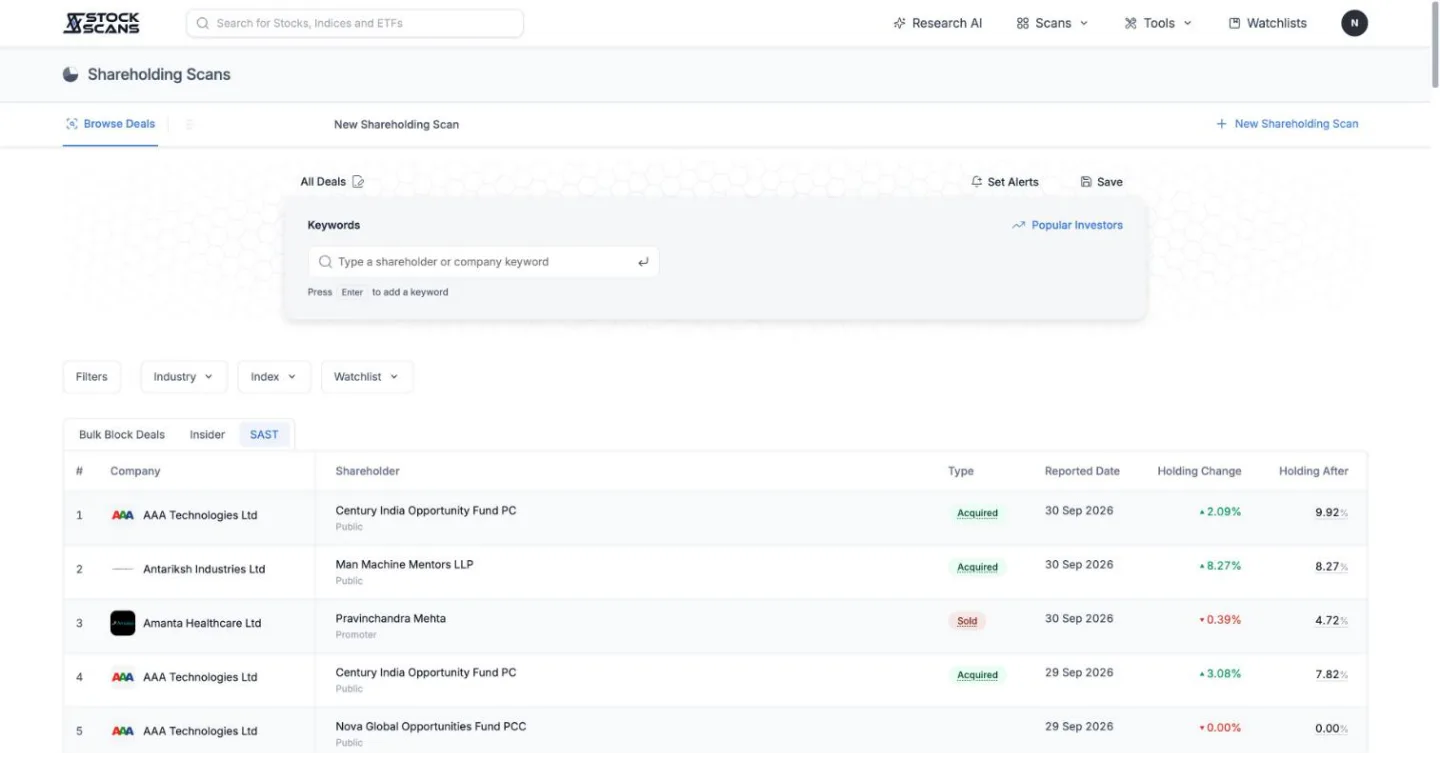Expand the Watchlist dropdown
Screen dimensions: 1440x757
point(367,377)
